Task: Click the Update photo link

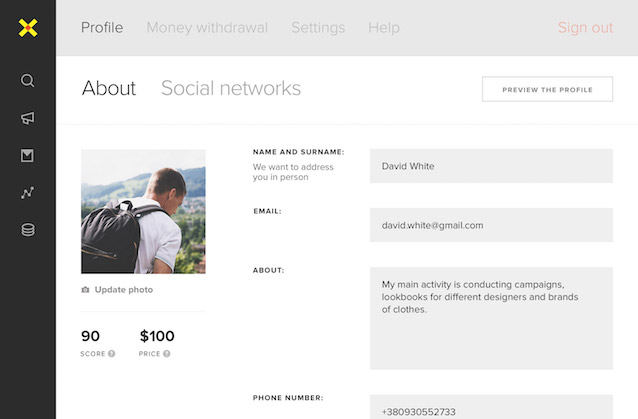Action: pos(124,290)
